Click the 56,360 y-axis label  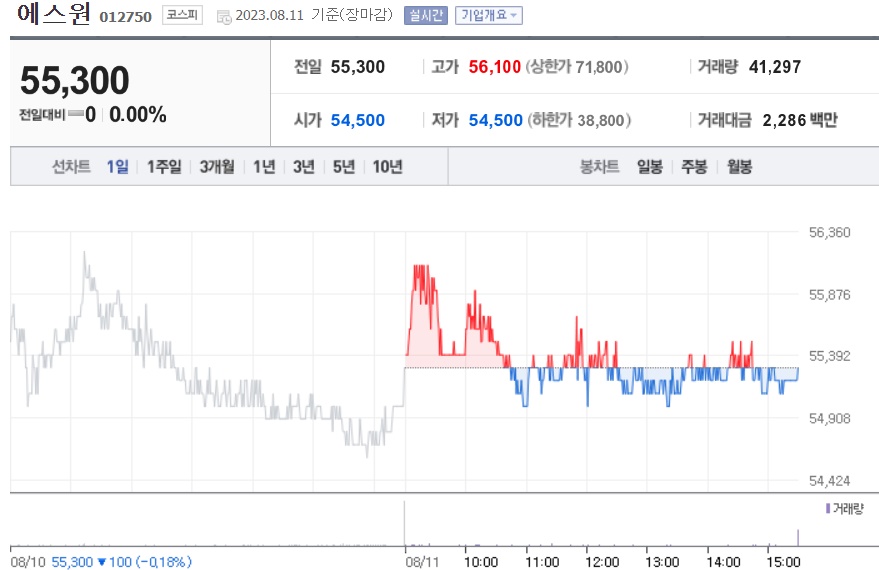coord(830,232)
